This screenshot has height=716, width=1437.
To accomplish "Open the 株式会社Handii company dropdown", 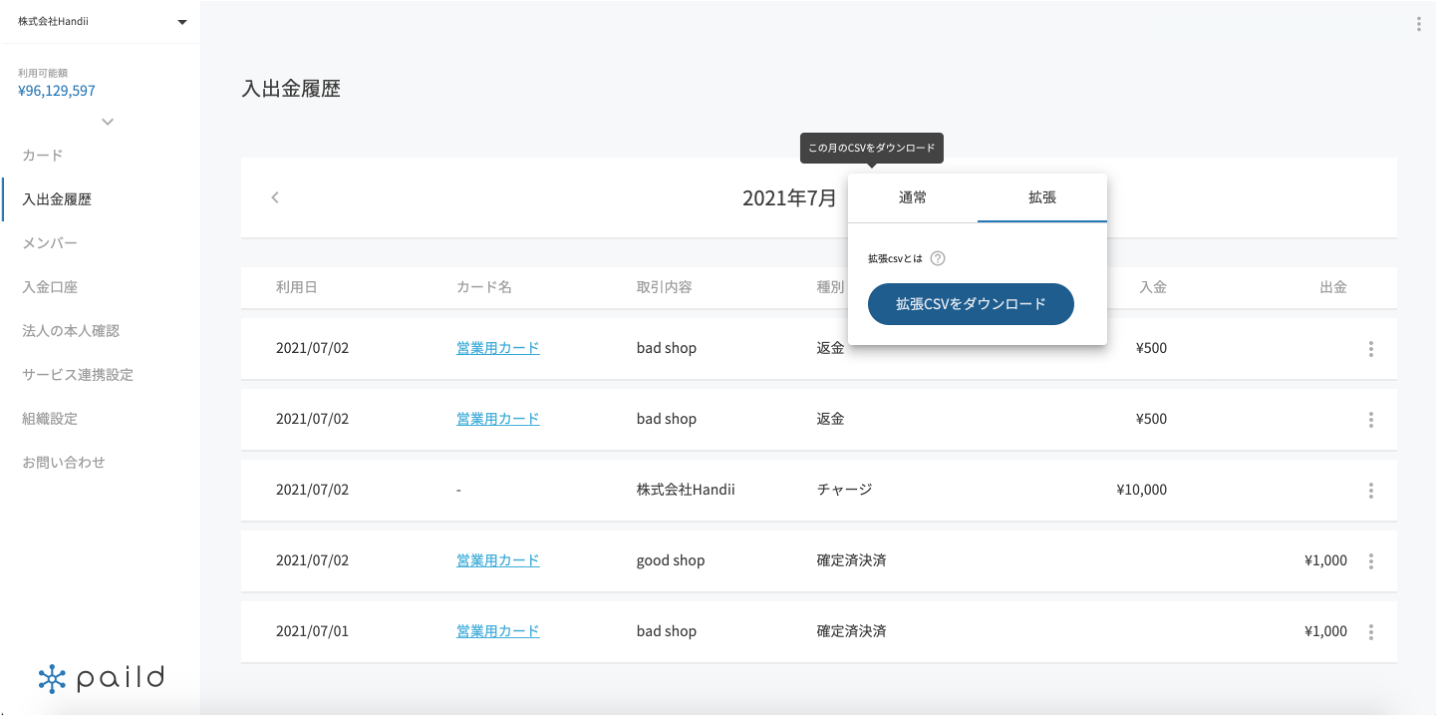I will point(101,22).
